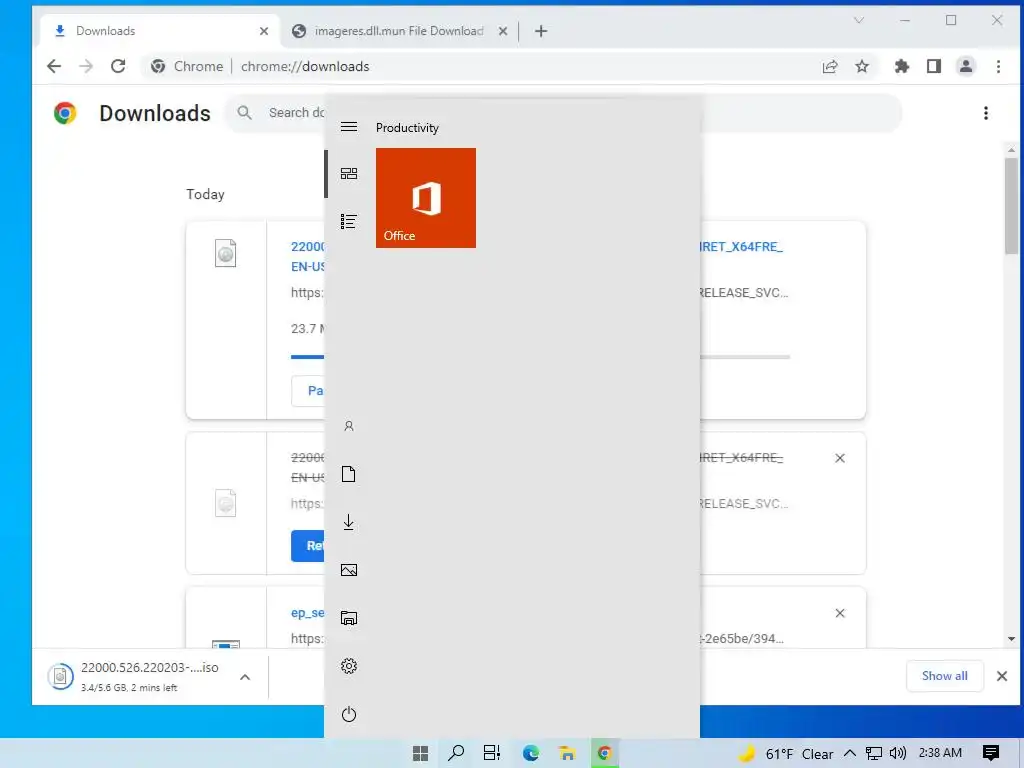
Task: Open Chrome tab search dropdown arrow
Action: pos(859,20)
